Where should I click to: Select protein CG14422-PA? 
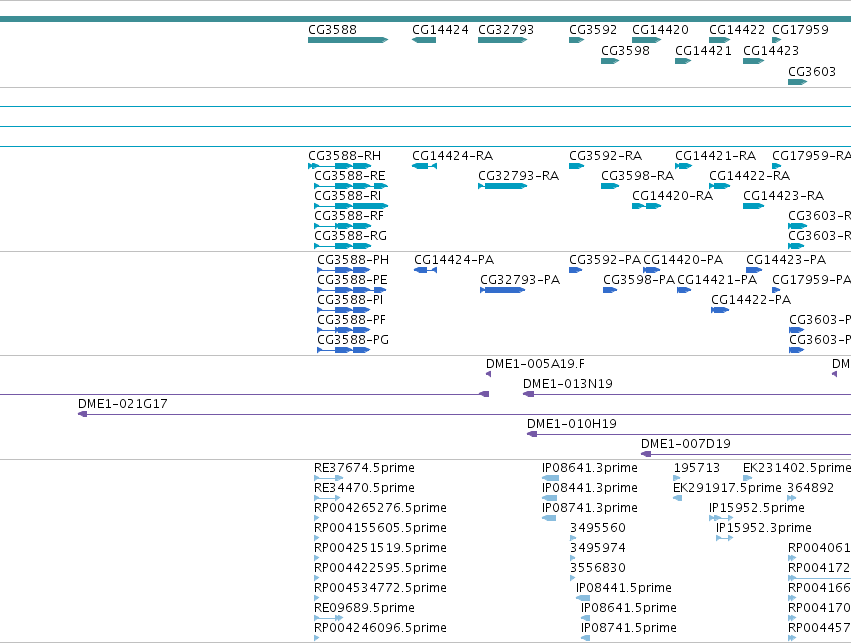click(751, 300)
